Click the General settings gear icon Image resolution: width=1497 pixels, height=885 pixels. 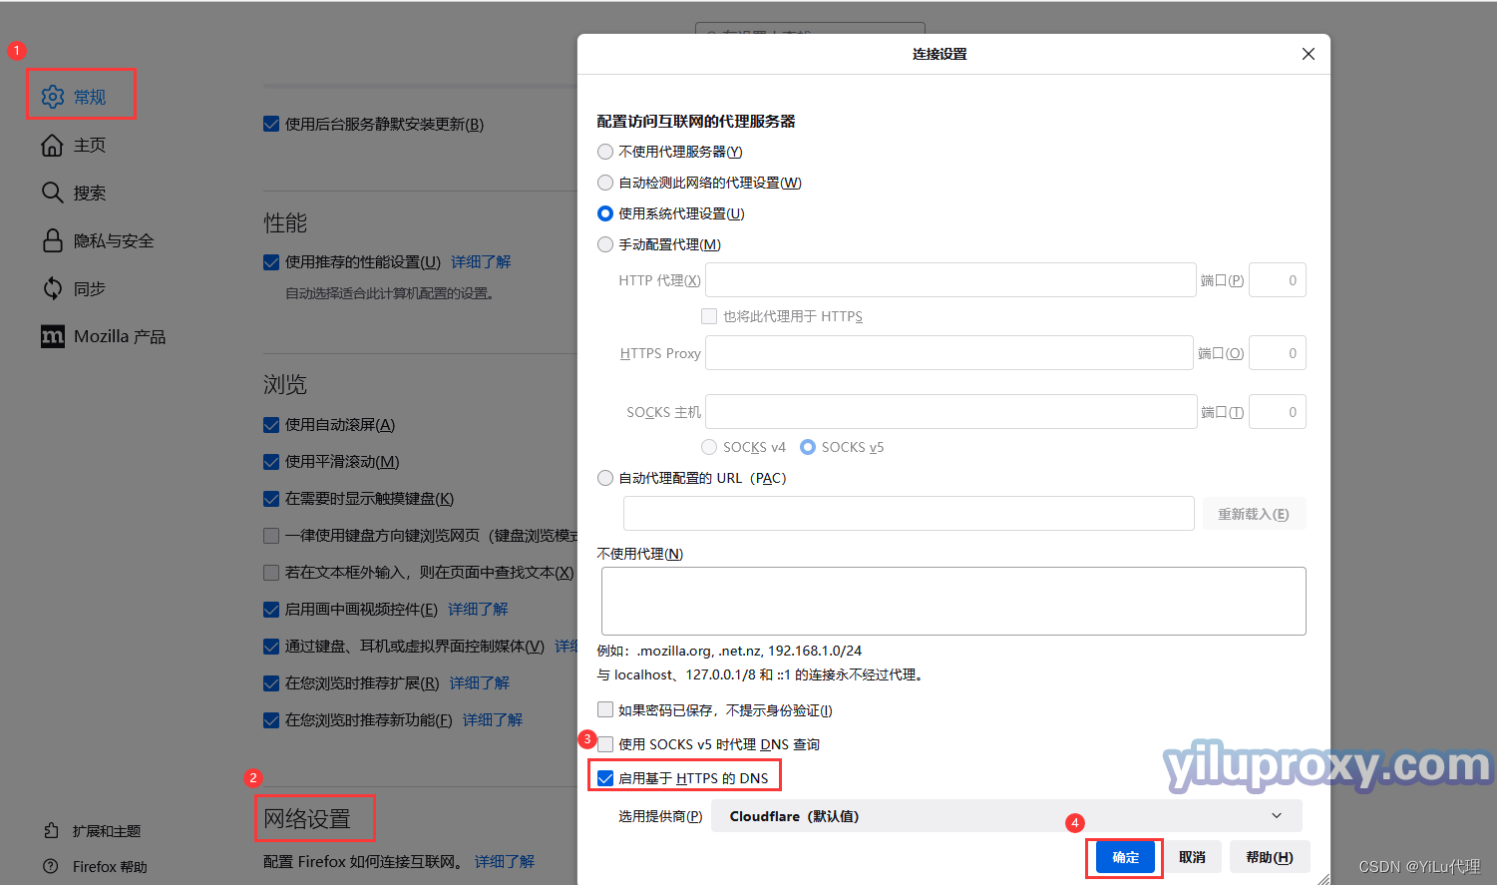(x=53, y=97)
